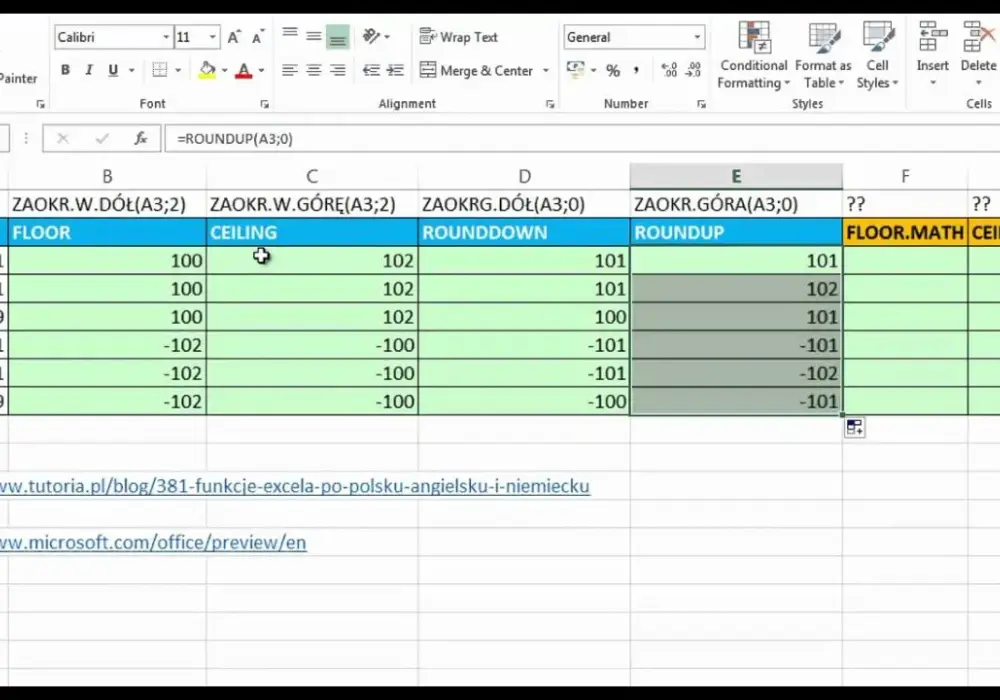Screen dimensions: 1000x700
Task: Open the font size 11 dropdown
Action: point(212,37)
